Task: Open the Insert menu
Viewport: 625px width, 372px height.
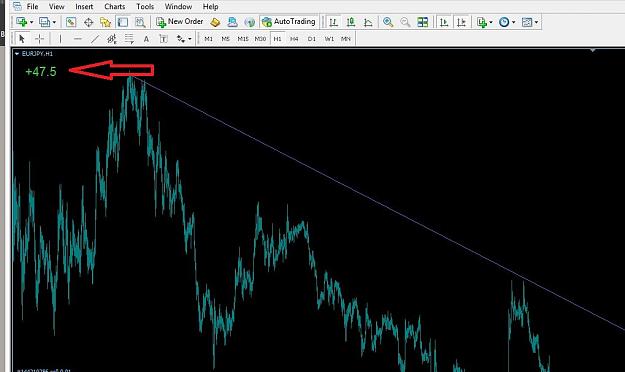Action: [x=84, y=6]
